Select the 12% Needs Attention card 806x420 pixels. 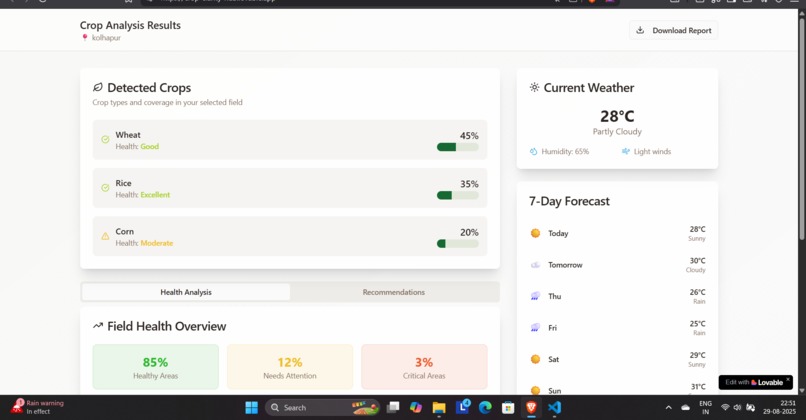[290, 367]
